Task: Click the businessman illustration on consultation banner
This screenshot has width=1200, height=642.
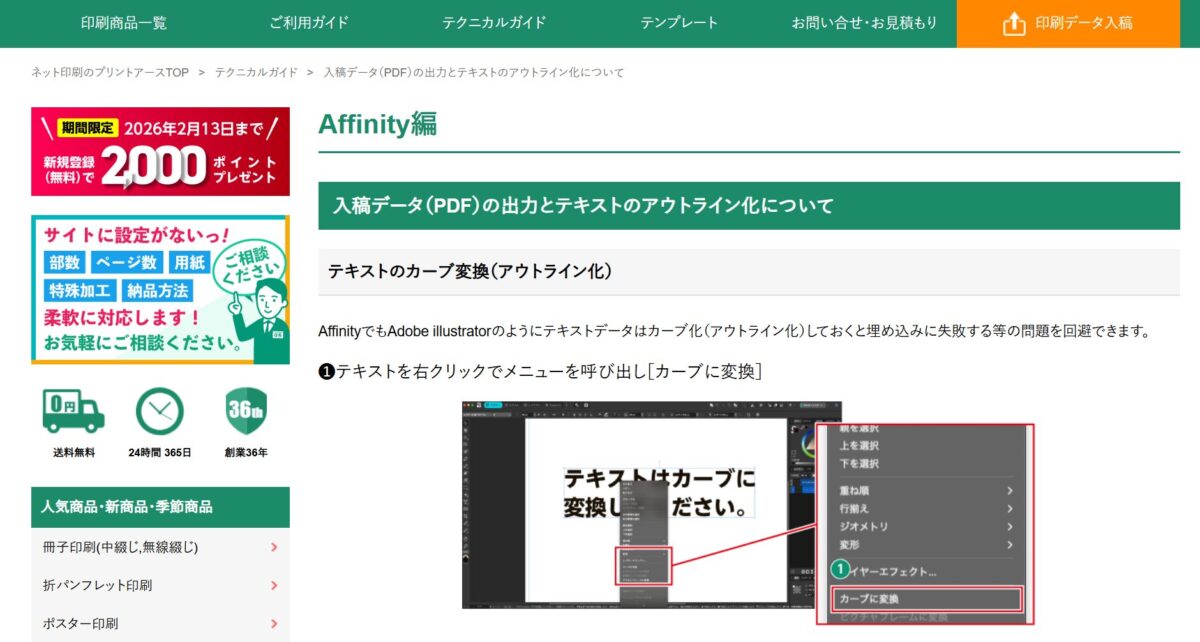Action: click(x=260, y=307)
